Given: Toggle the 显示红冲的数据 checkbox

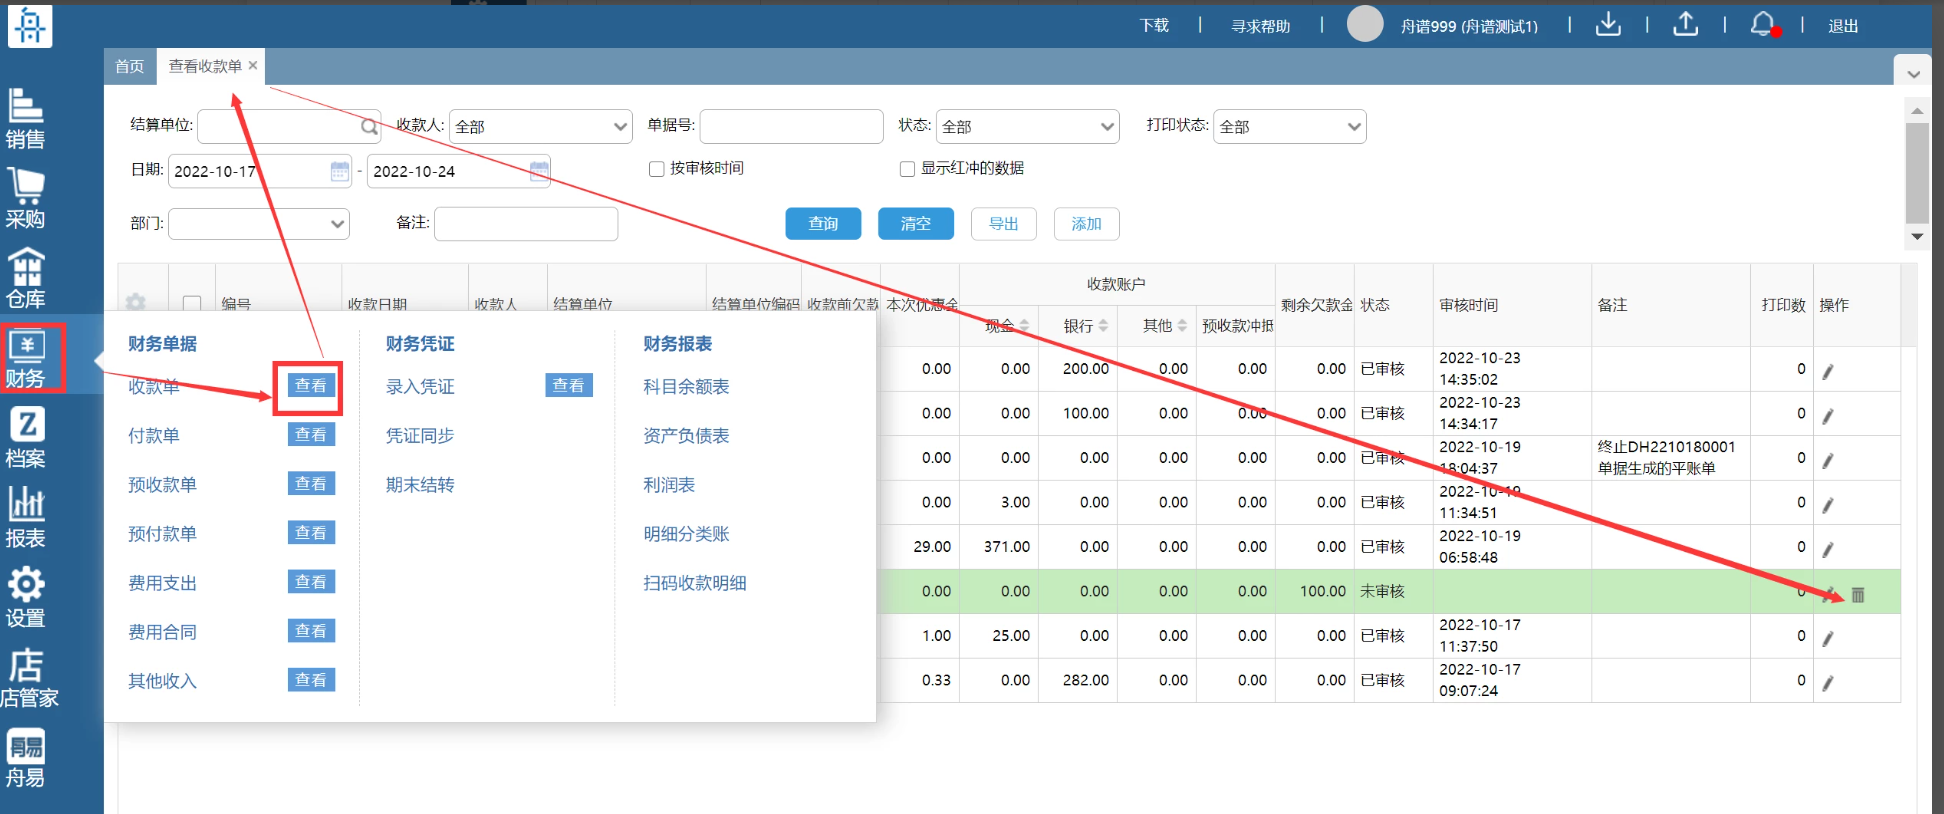Looking at the screenshot, I should point(907,169).
